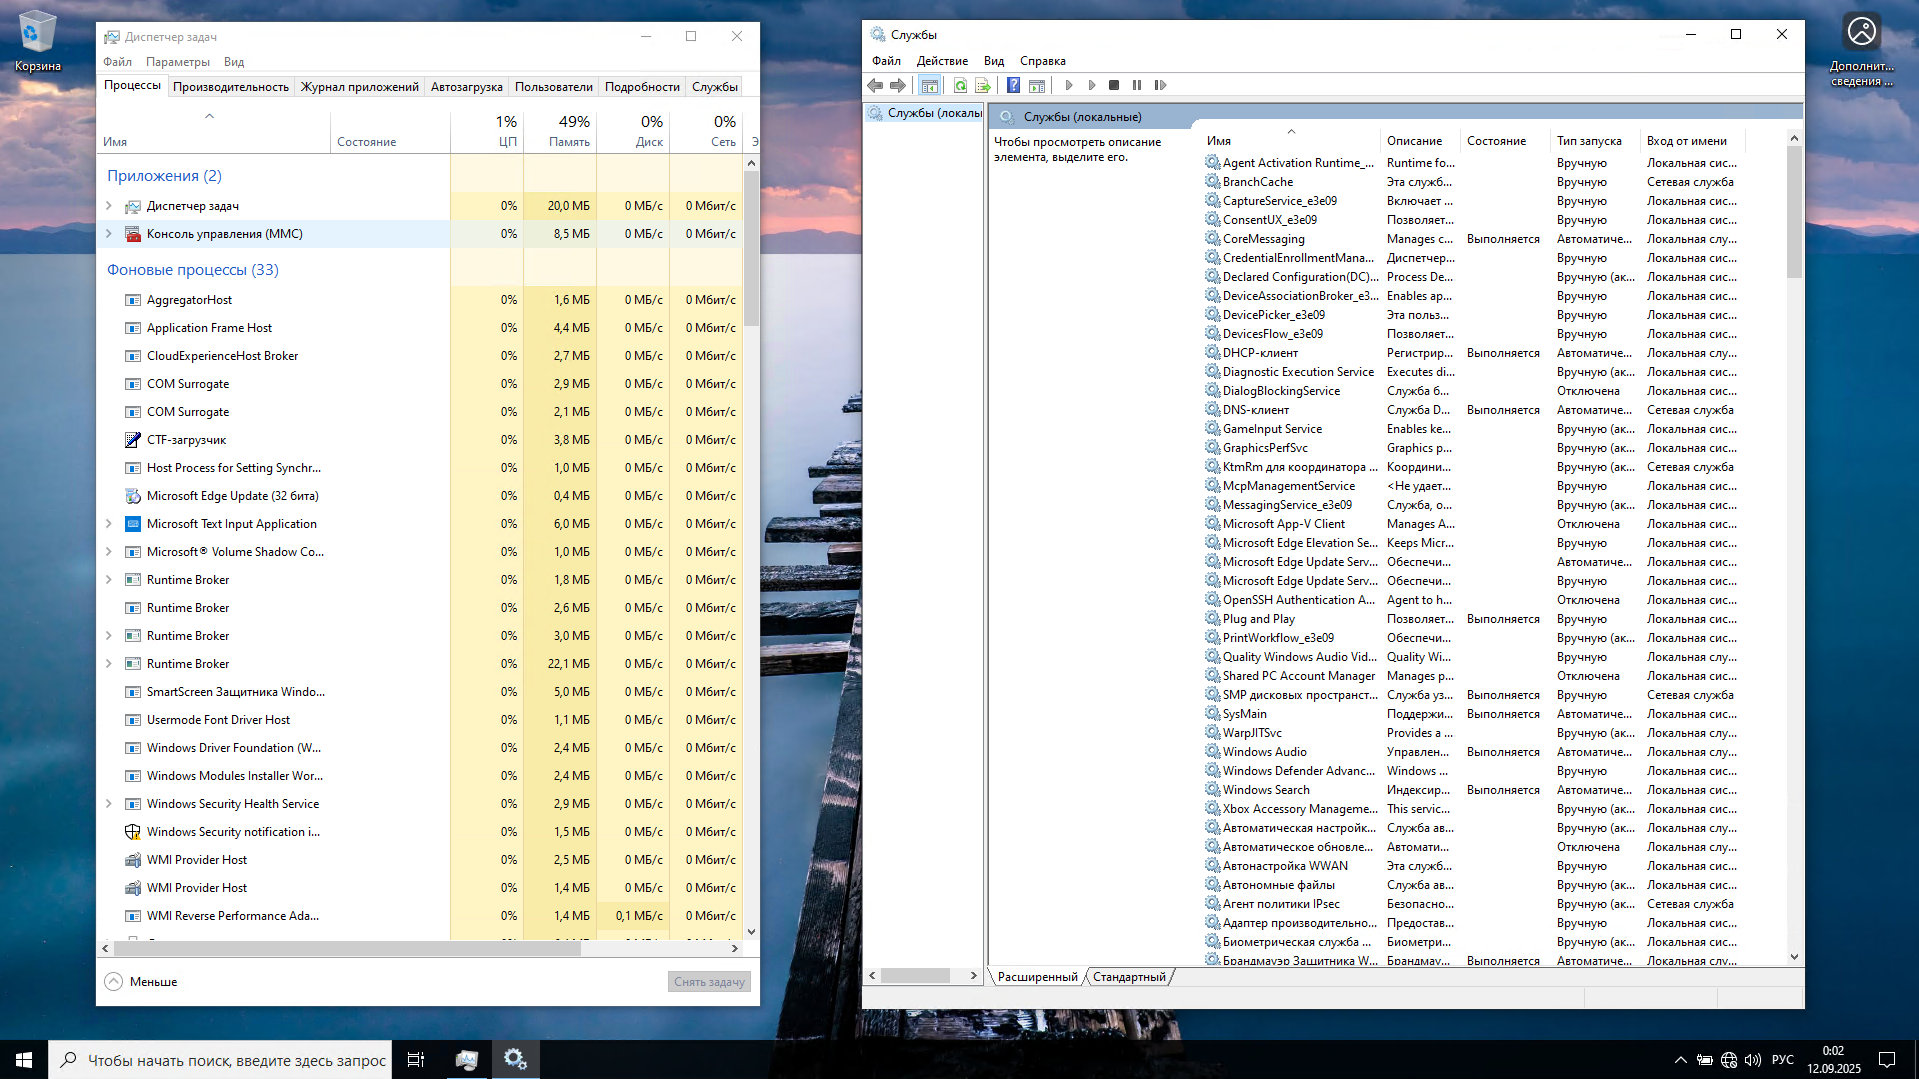Open the Параметры menu in Task Manager
The width and height of the screenshot is (1919, 1079).
click(x=178, y=62)
